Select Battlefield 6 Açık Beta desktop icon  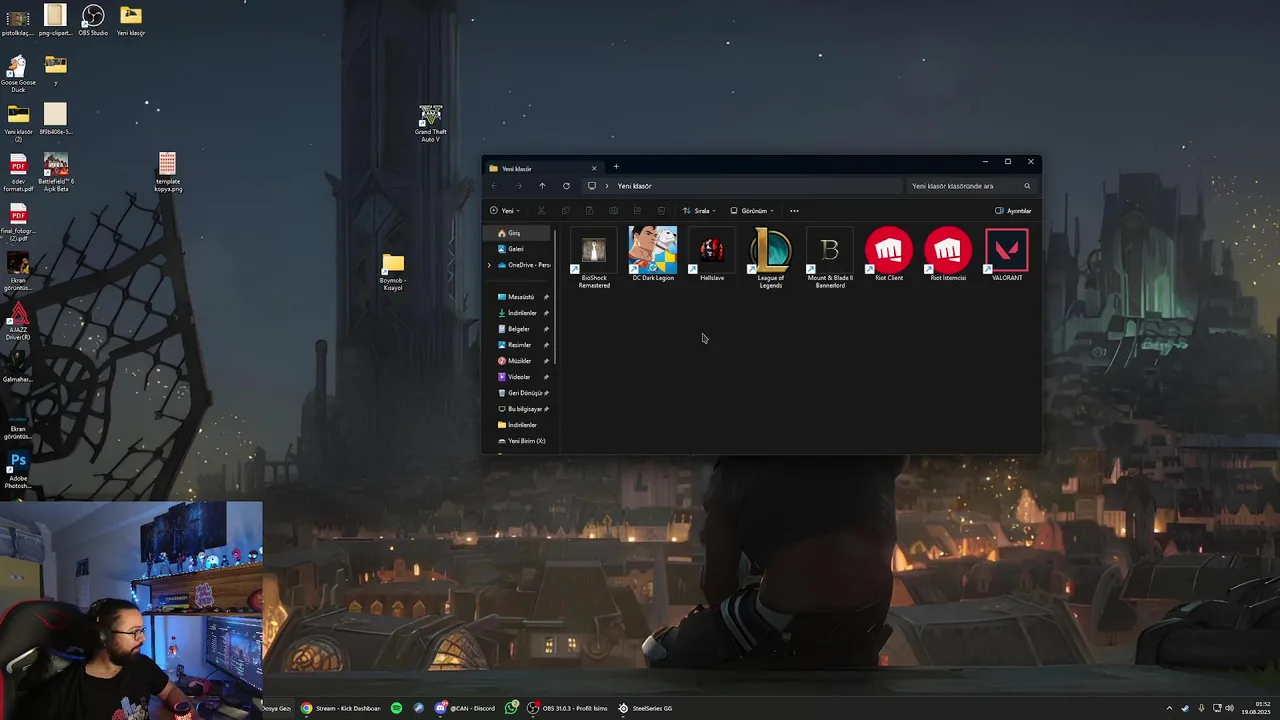55,172
